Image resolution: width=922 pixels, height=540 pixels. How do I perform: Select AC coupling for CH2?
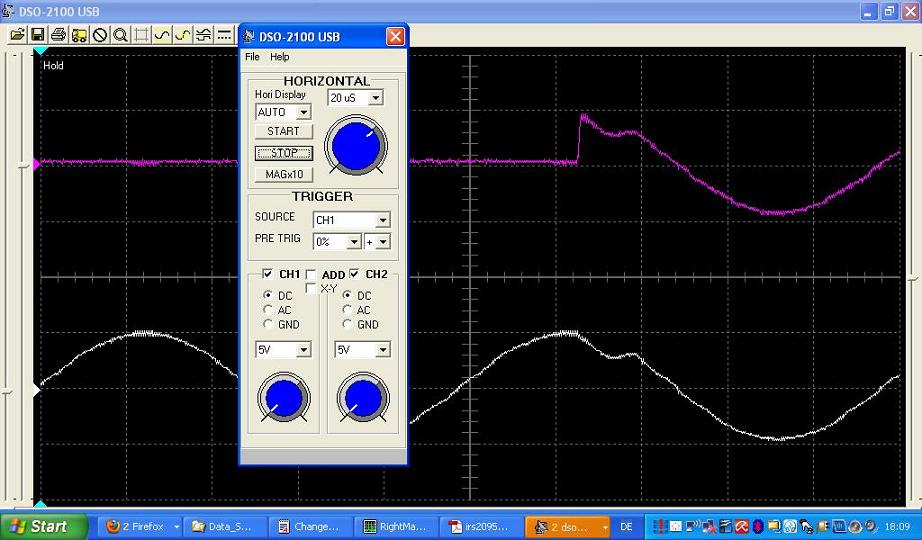[348, 309]
